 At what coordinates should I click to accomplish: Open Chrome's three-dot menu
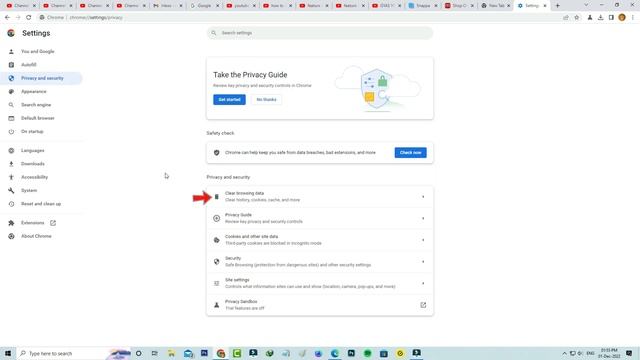[633, 18]
